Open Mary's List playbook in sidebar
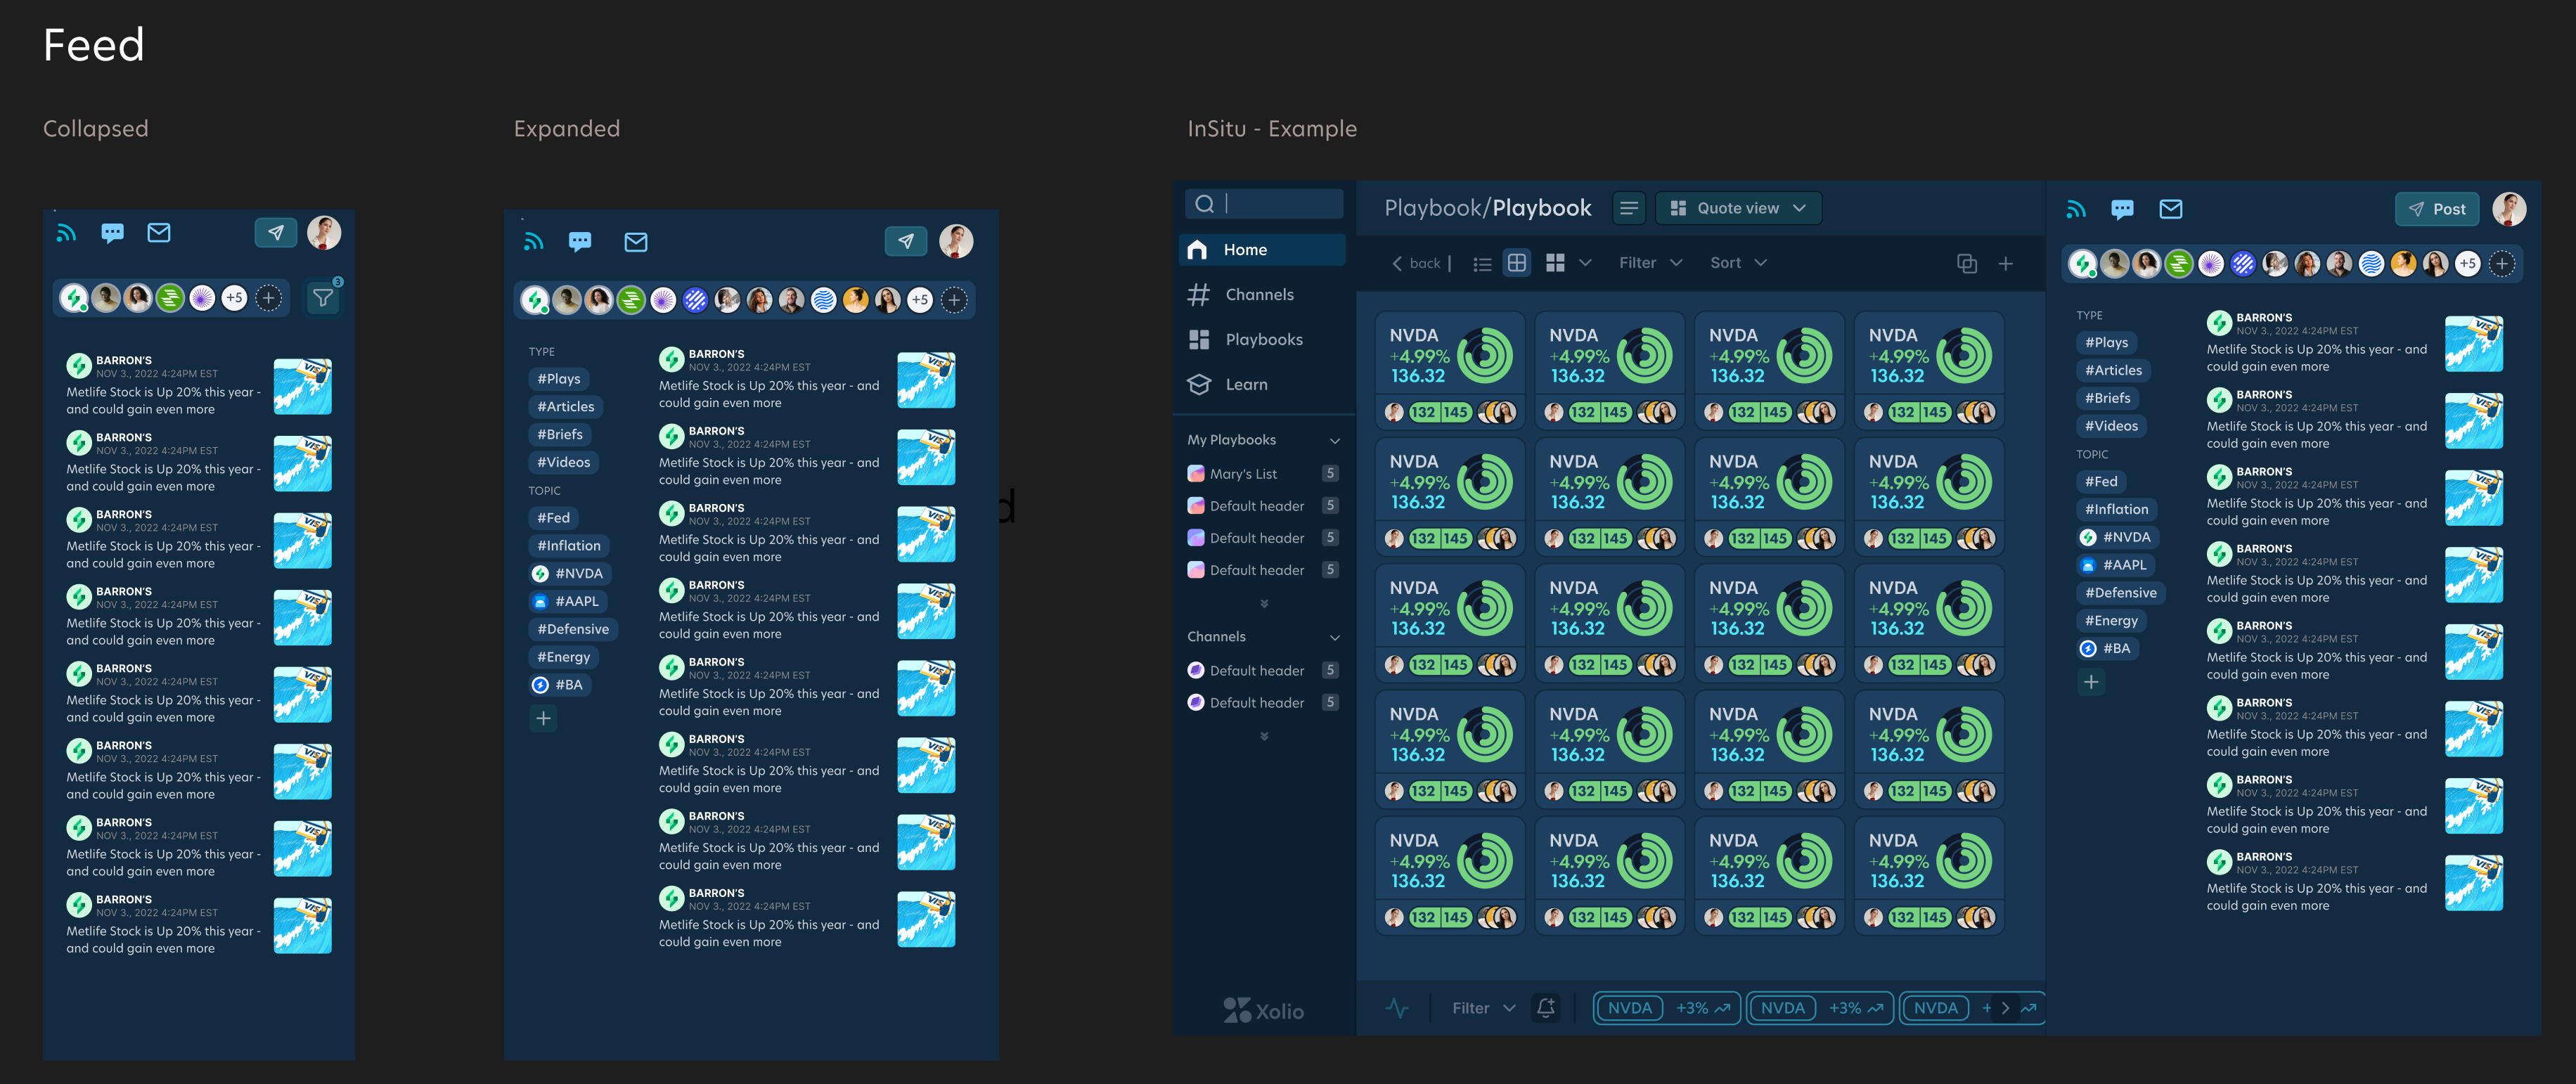The height and width of the screenshot is (1084, 2576). click(x=1240, y=473)
